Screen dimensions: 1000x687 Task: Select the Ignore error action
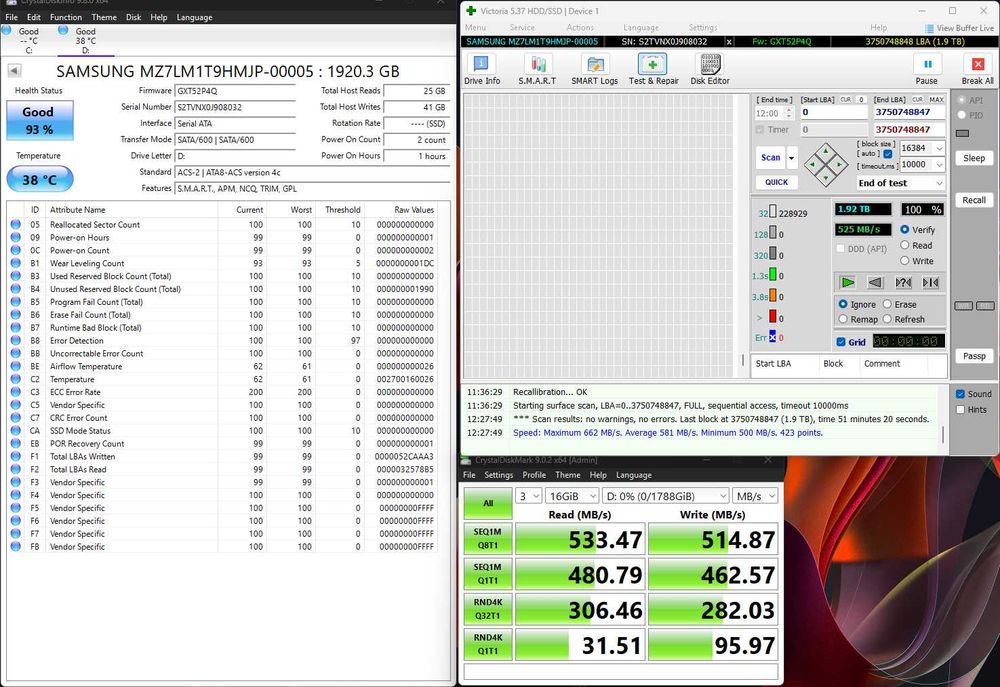pyautogui.click(x=843, y=304)
